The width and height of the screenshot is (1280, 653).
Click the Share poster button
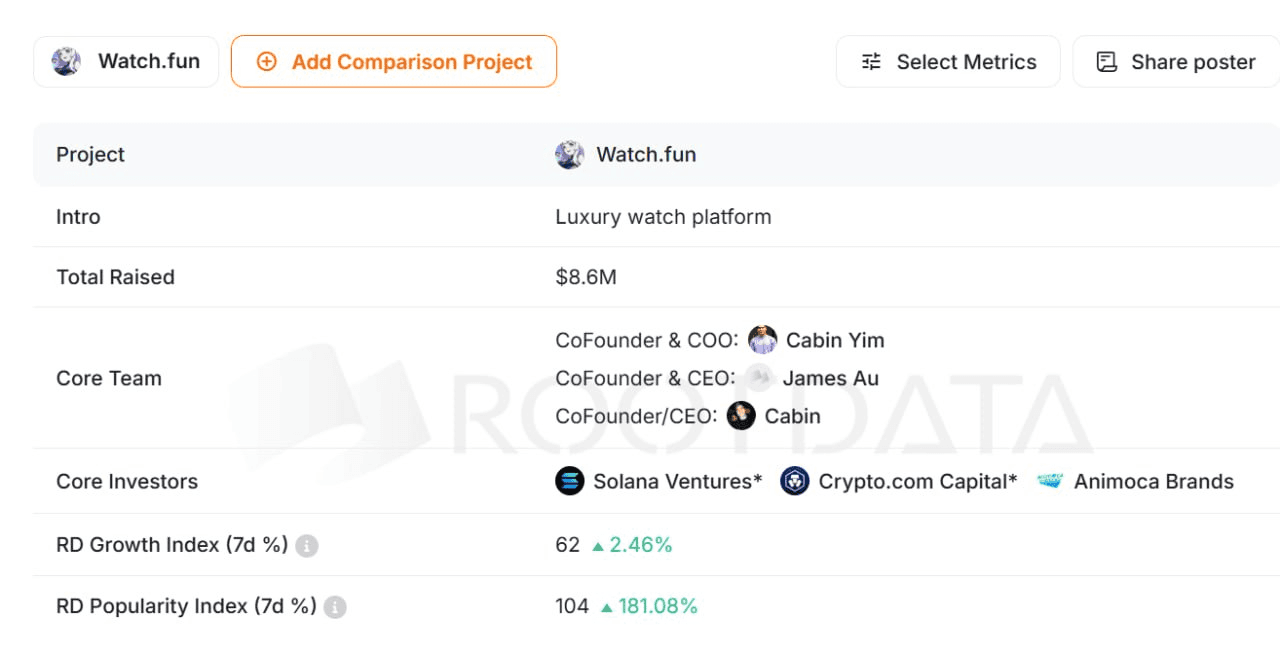1175,62
